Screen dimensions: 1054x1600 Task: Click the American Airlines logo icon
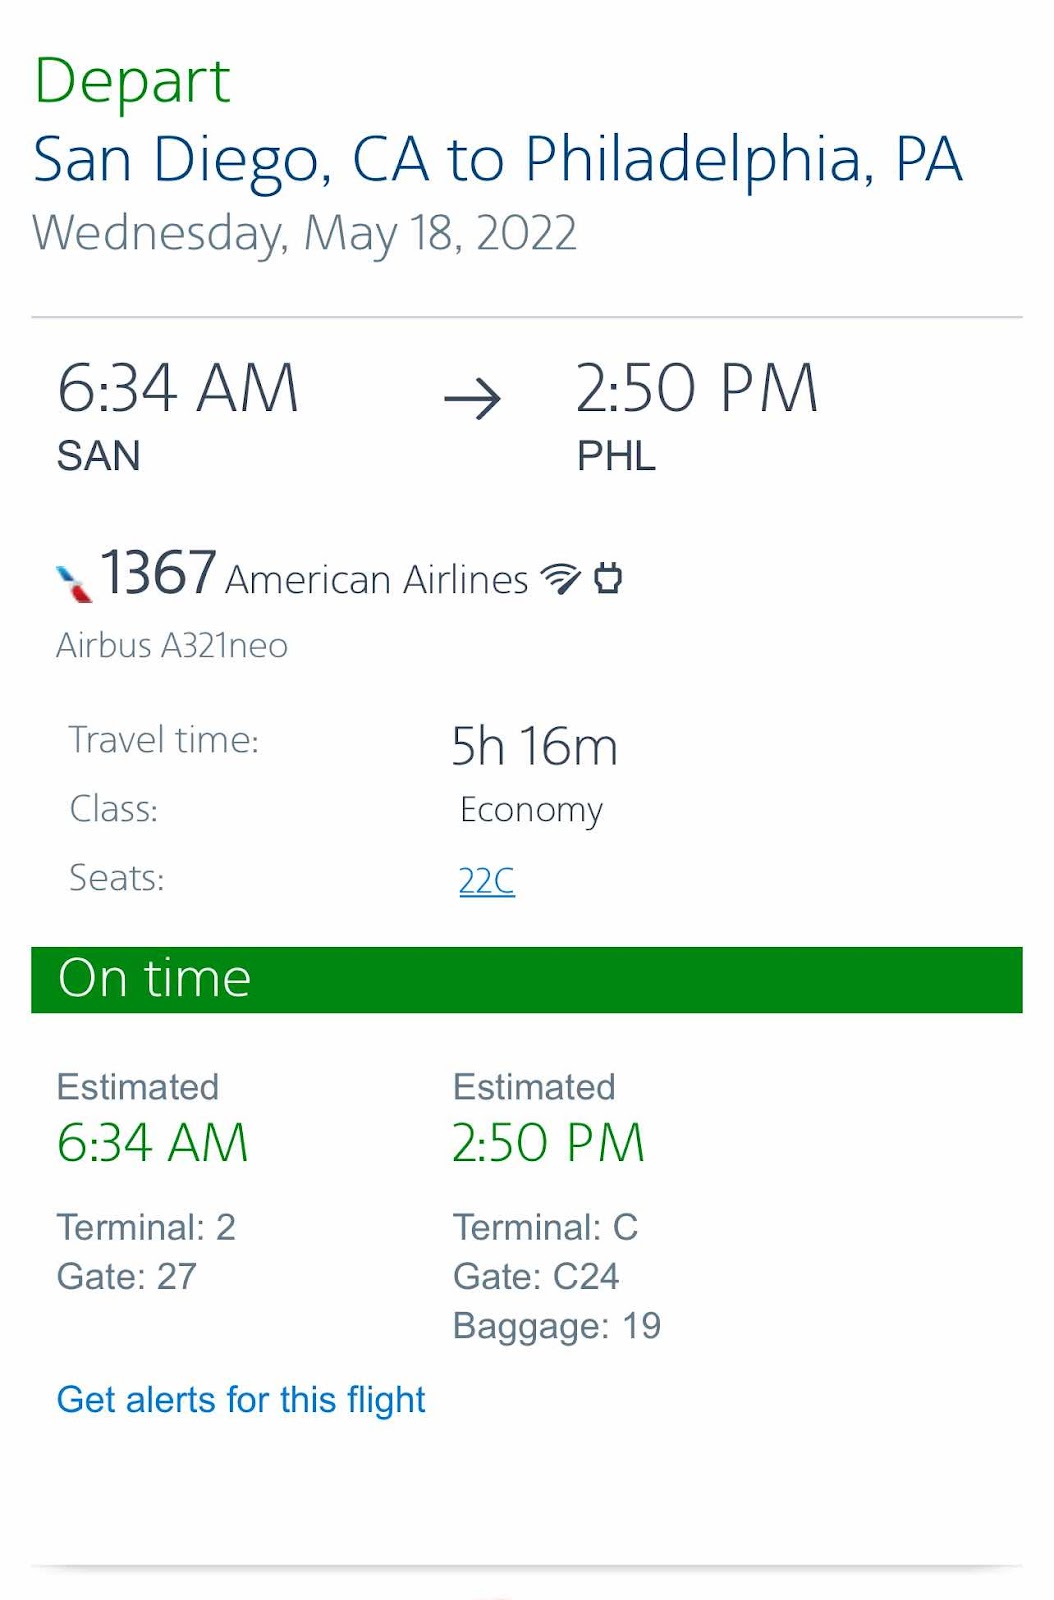click(x=74, y=583)
